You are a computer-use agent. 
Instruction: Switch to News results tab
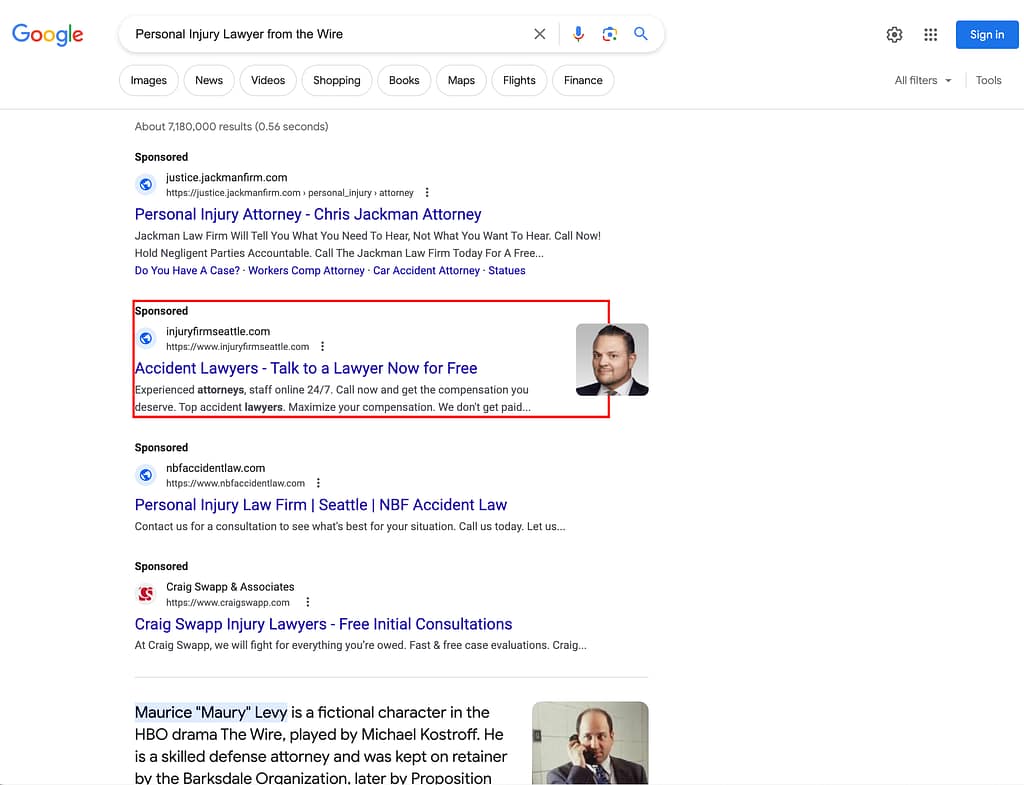pyautogui.click(x=209, y=80)
